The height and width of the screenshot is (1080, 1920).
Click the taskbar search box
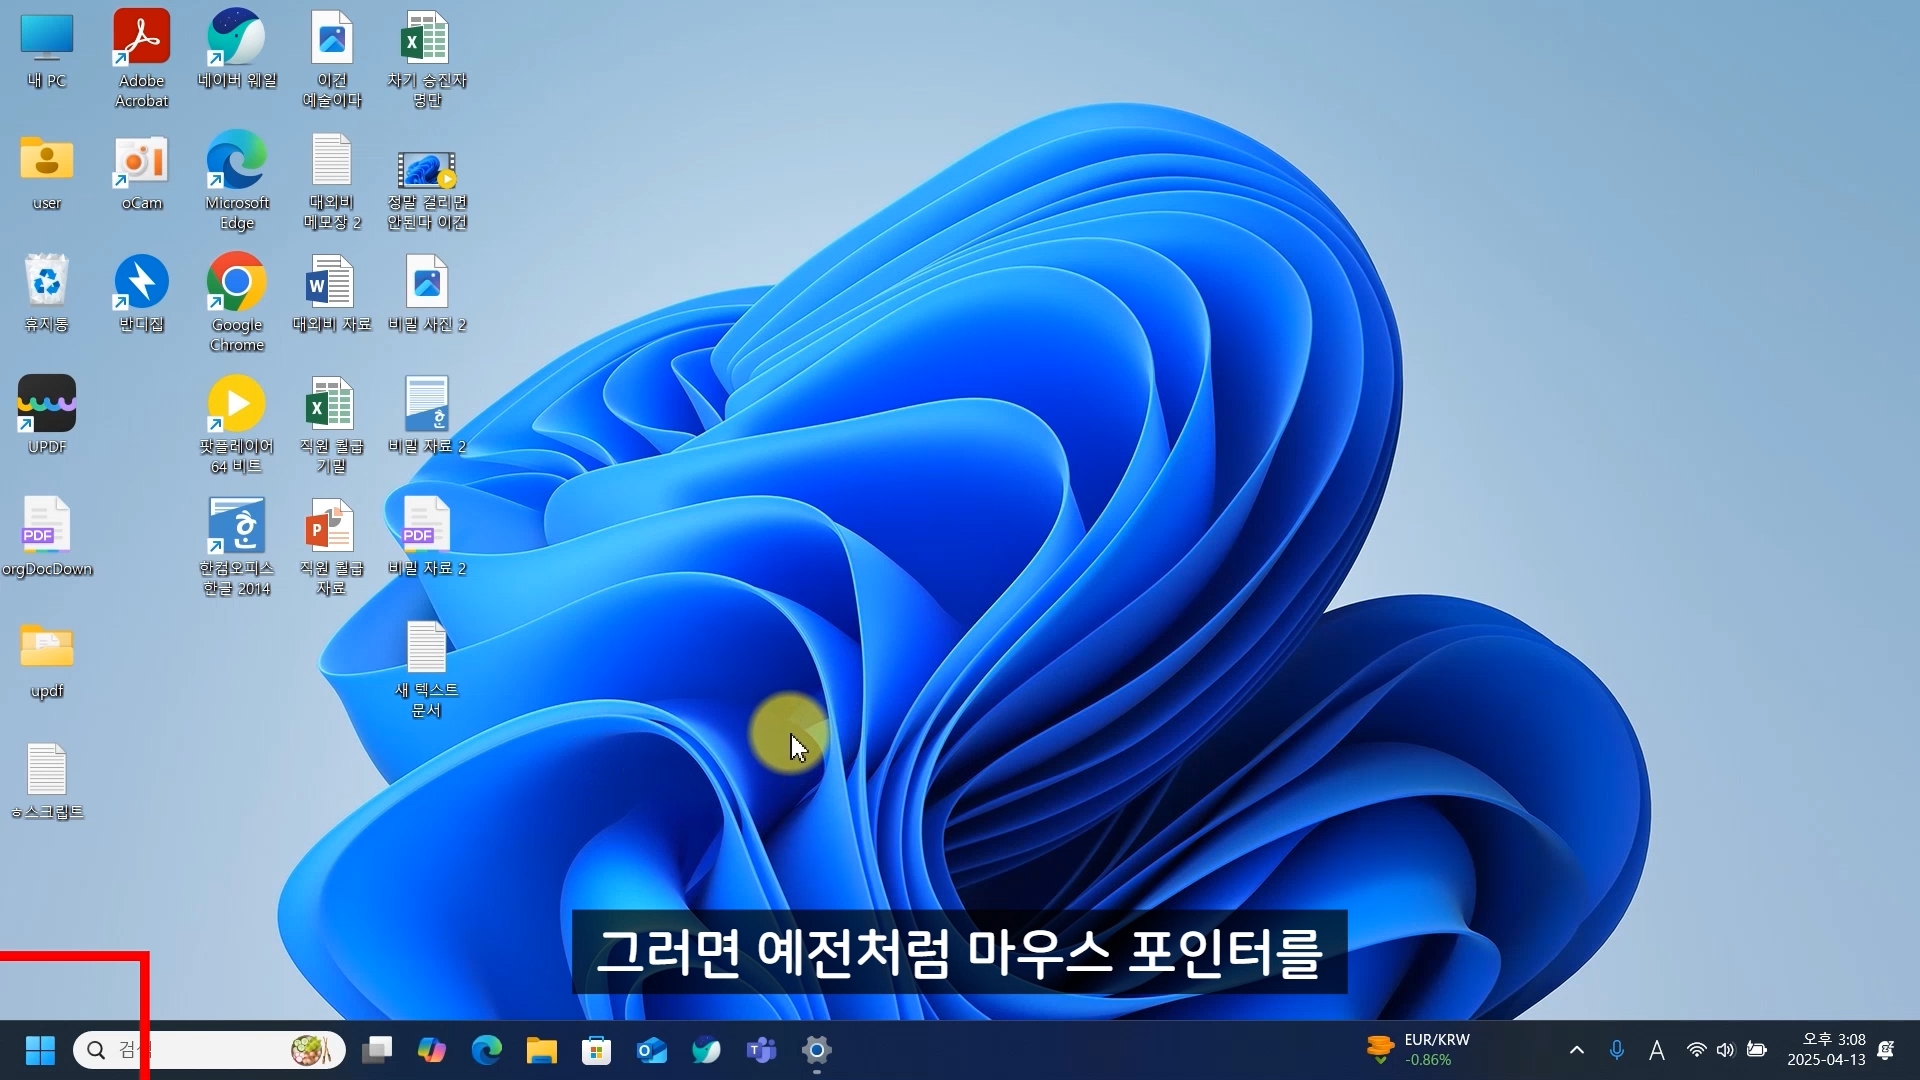pyautogui.click(x=210, y=1050)
